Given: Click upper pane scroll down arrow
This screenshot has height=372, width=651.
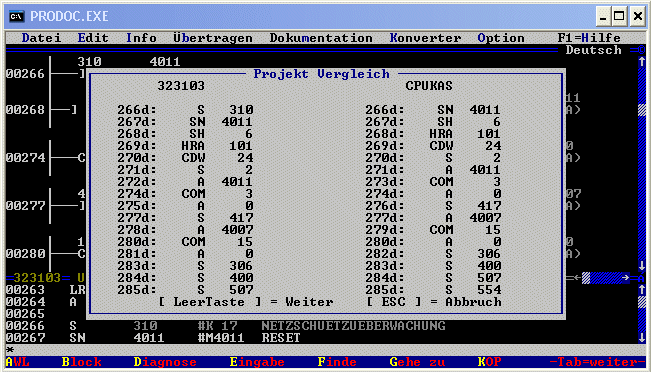Looking at the screenshot, I should click(641, 266).
